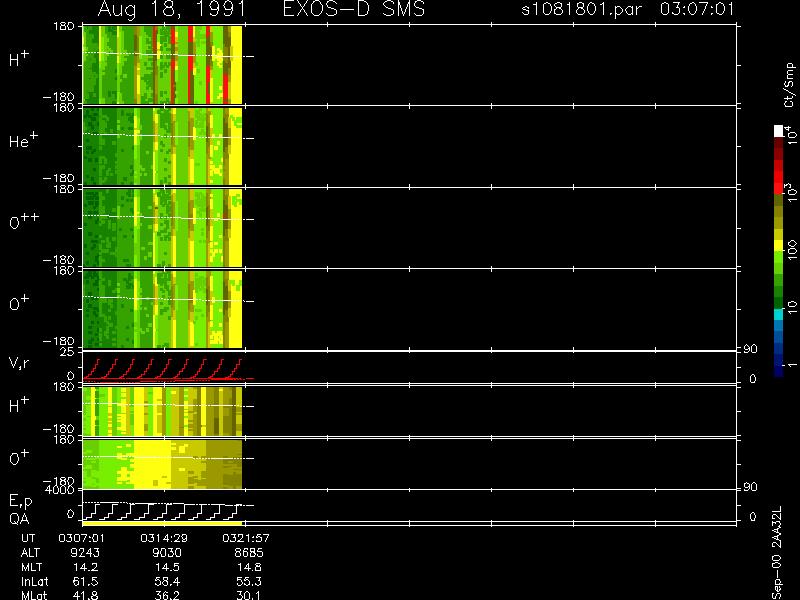Click the 'EXOS-D SMS' title text
Image resolution: width=800 pixels, height=600 pixels.
pyautogui.click(x=354, y=9)
